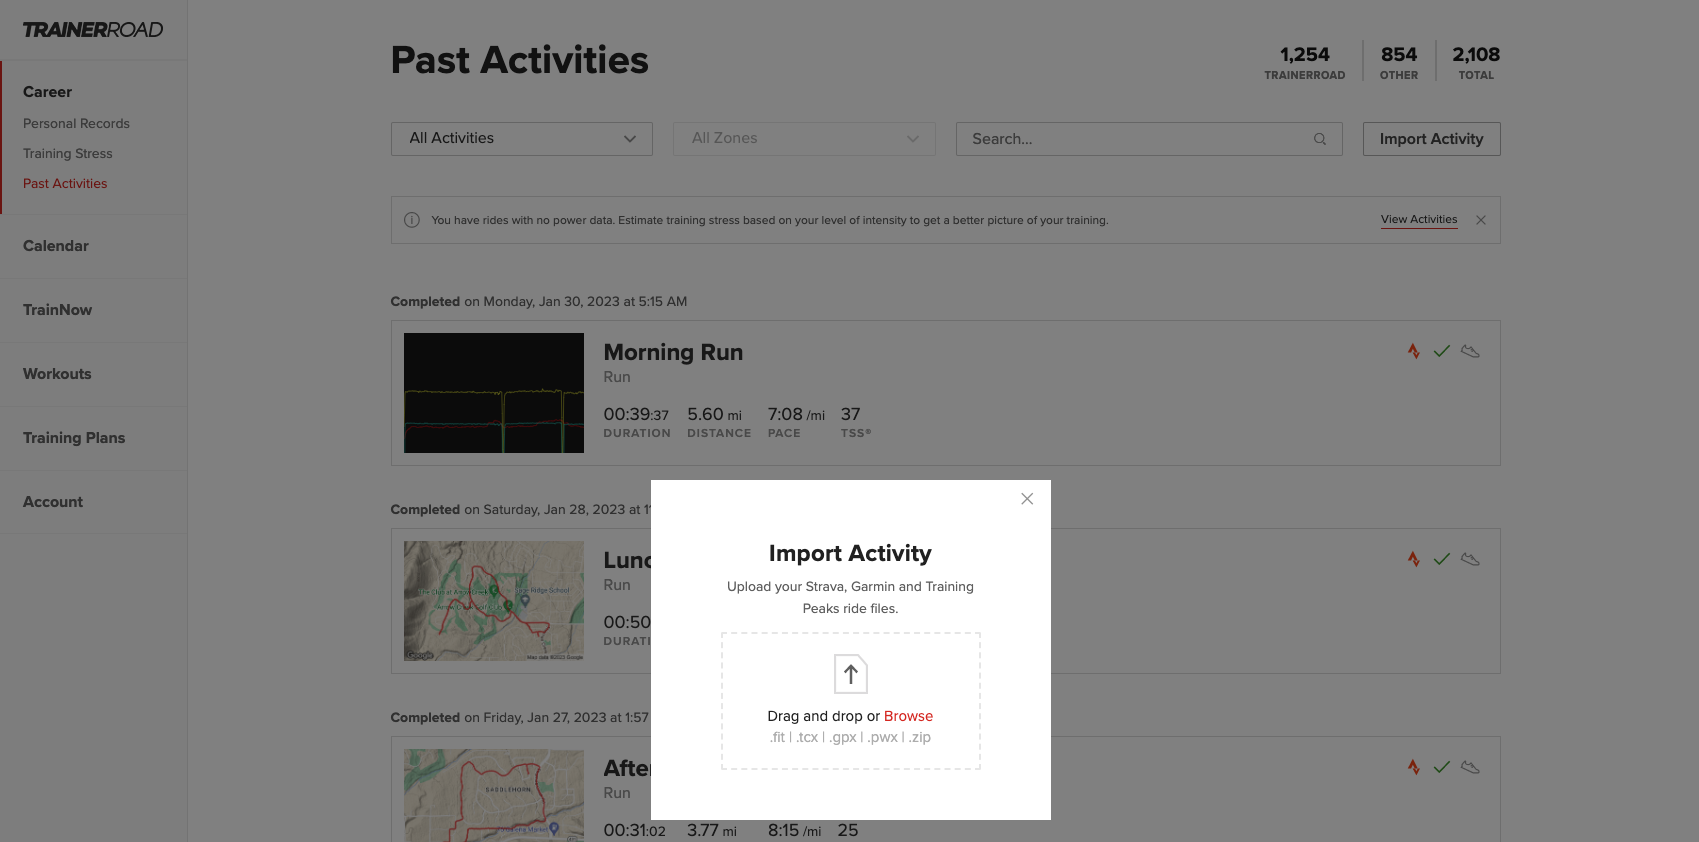
Task: Open Jan 28 run map thumbnail
Action: point(494,601)
